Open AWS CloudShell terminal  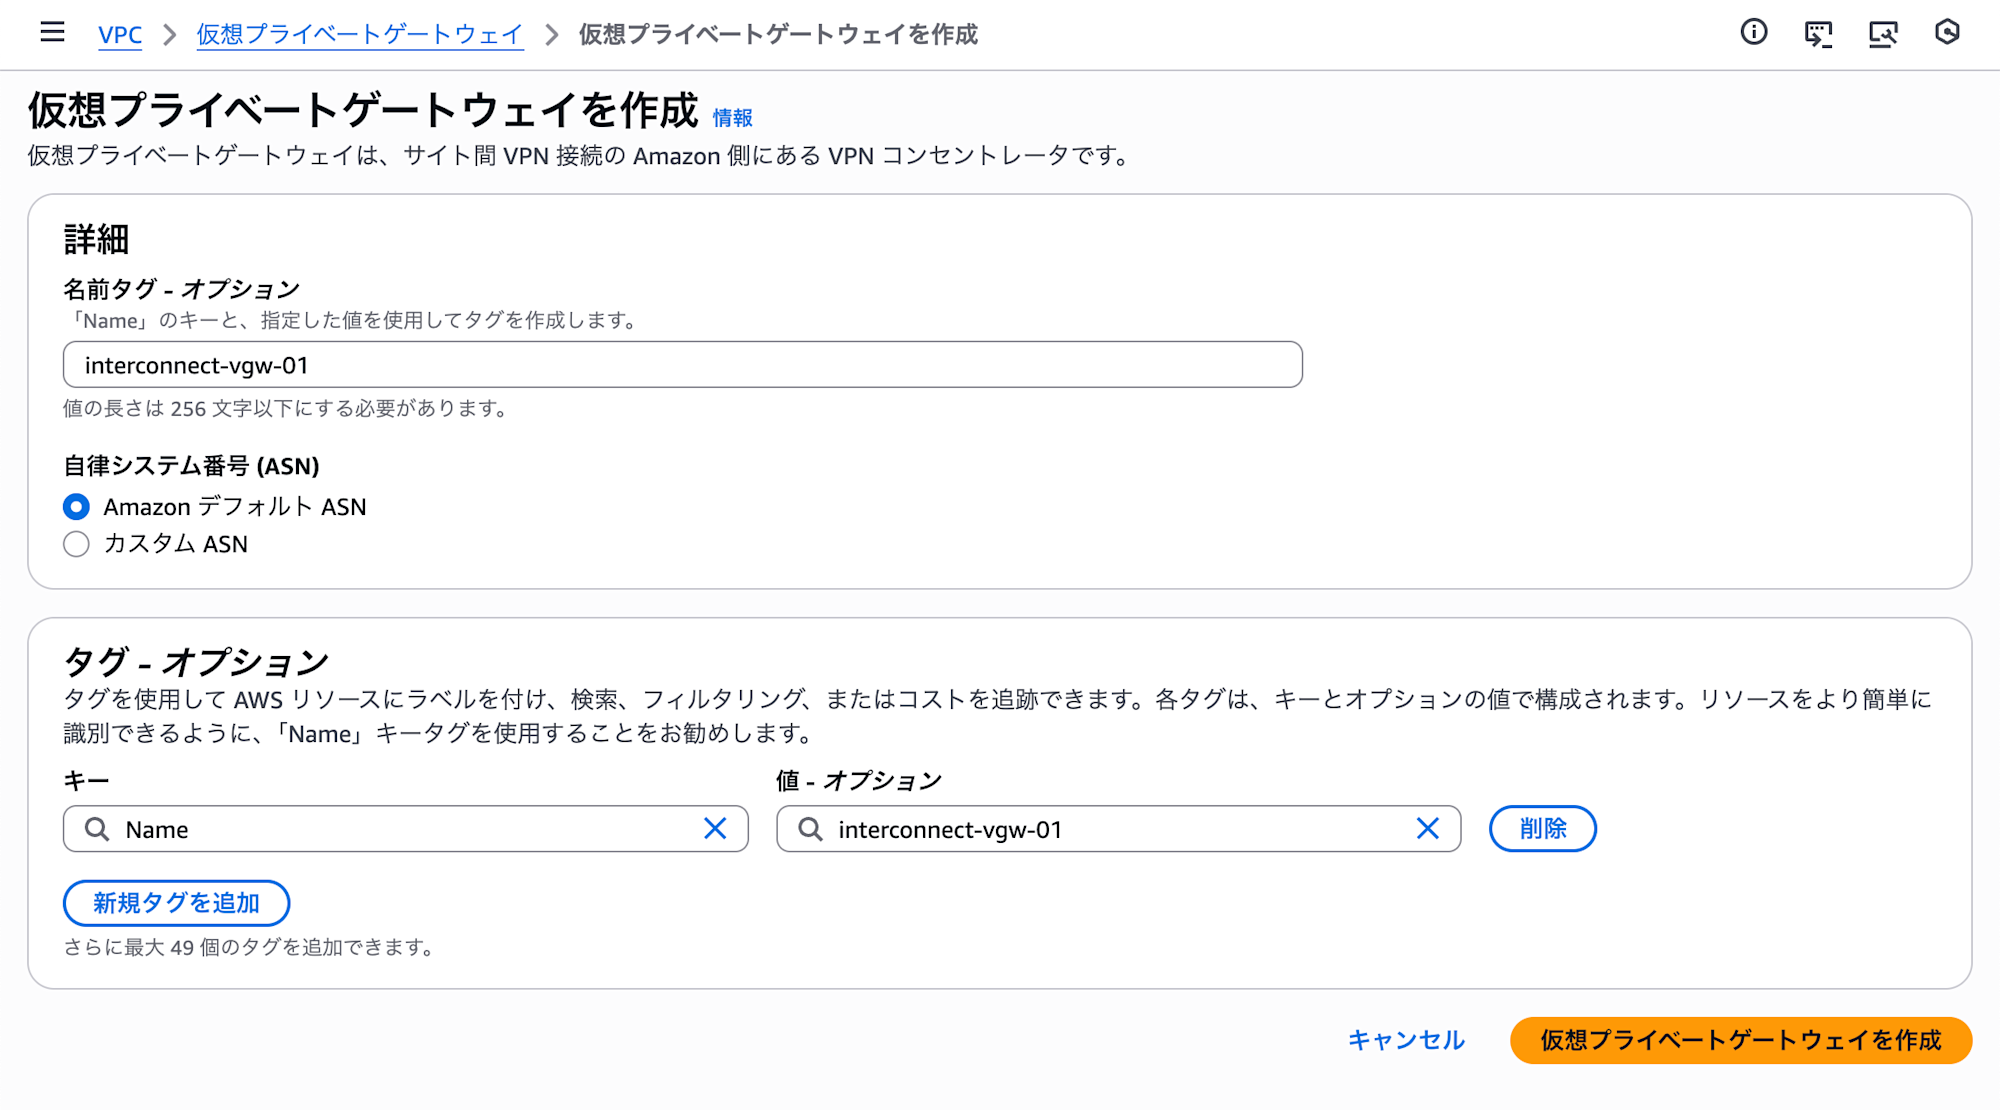coord(1819,33)
